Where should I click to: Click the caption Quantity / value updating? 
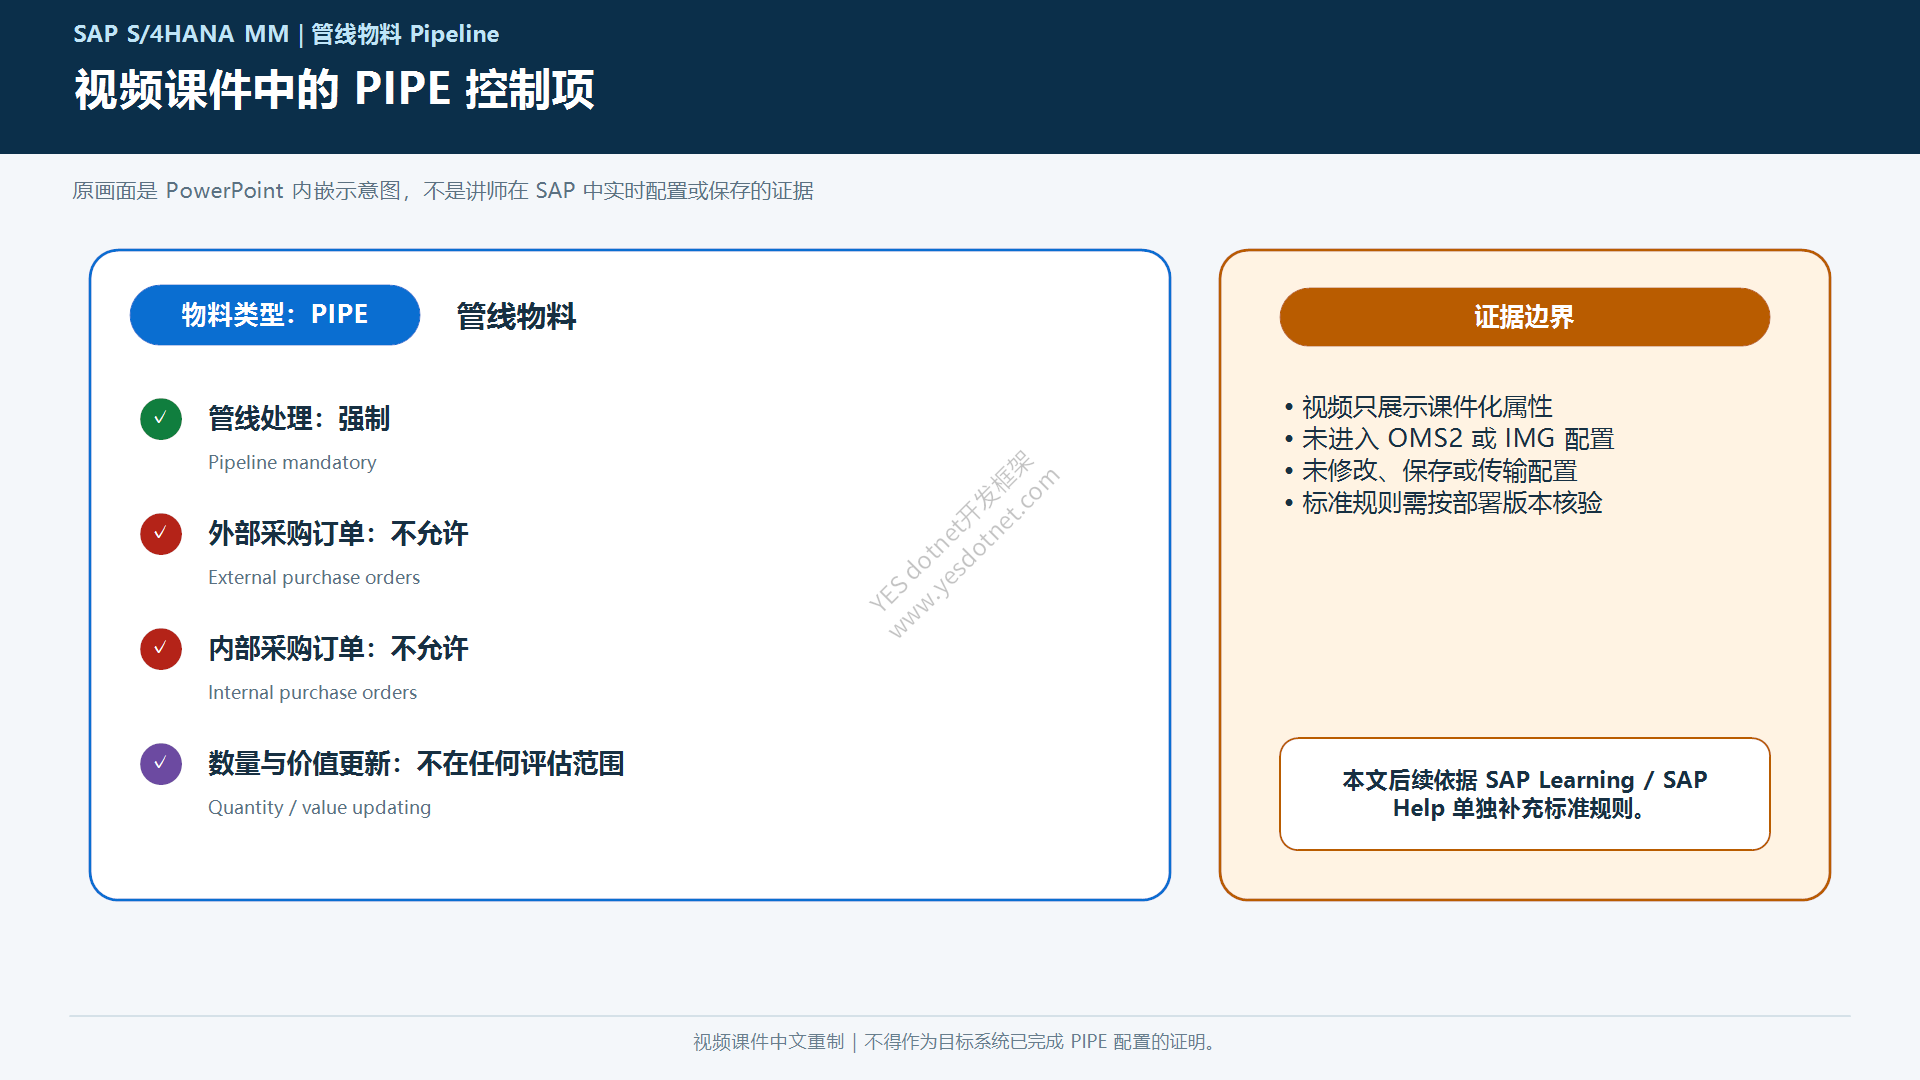[x=319, y=807]
